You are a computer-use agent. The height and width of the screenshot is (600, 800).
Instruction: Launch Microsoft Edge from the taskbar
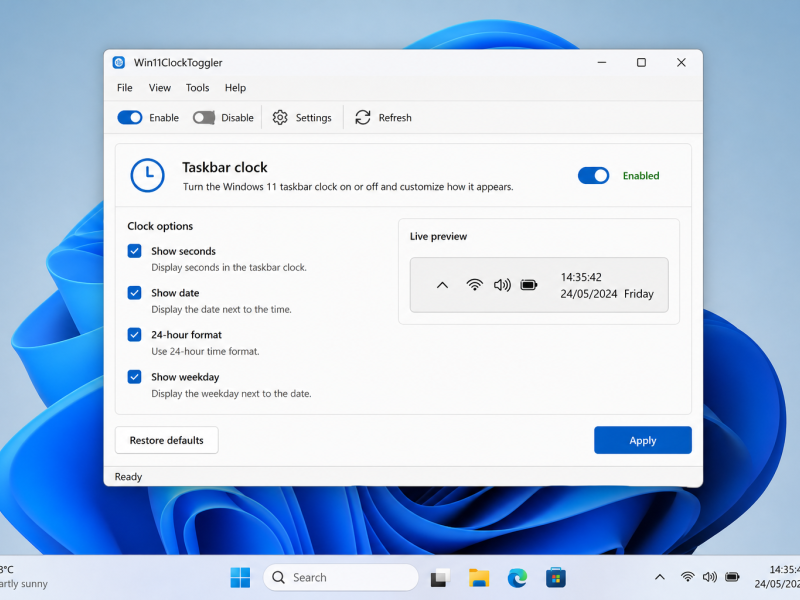click(x=517, y=578)
